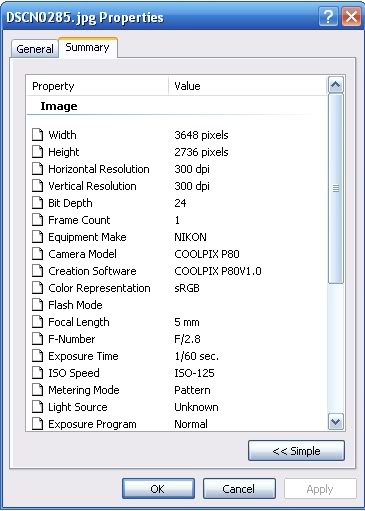365x511 pixels.
Task: Click the F/2.8 value
Action: click(x=187, y=339)
